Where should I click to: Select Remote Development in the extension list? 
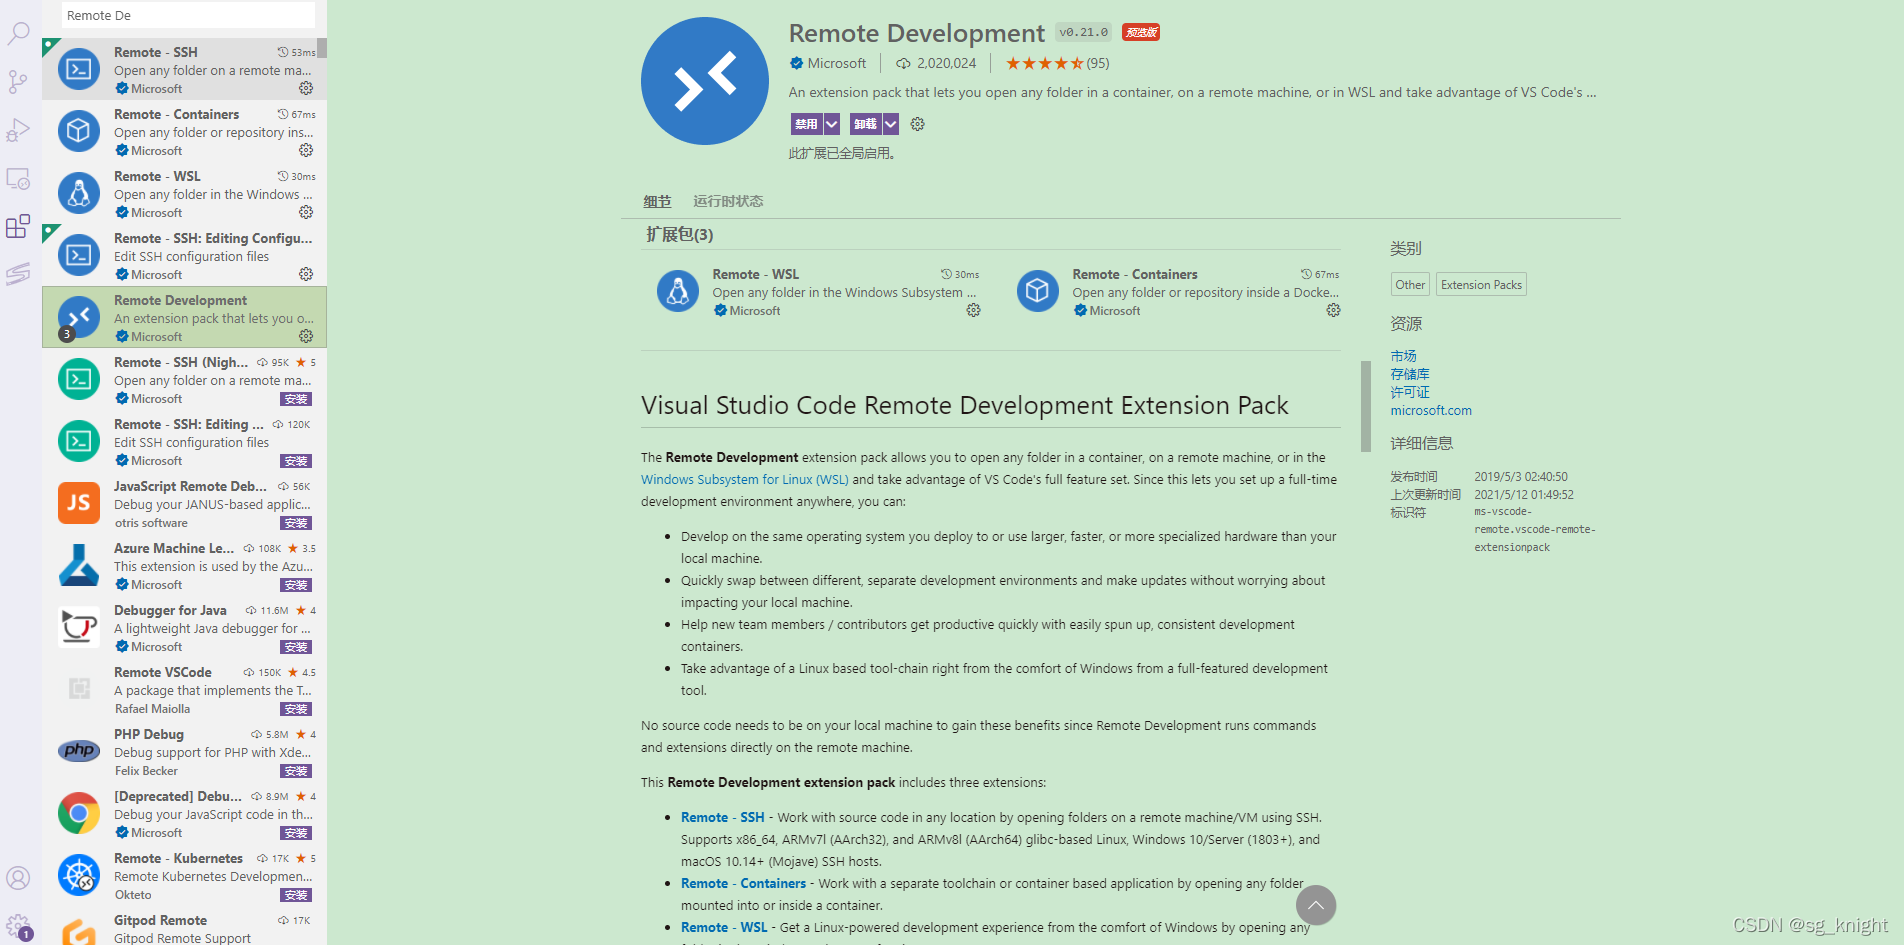tap(184, 317)
